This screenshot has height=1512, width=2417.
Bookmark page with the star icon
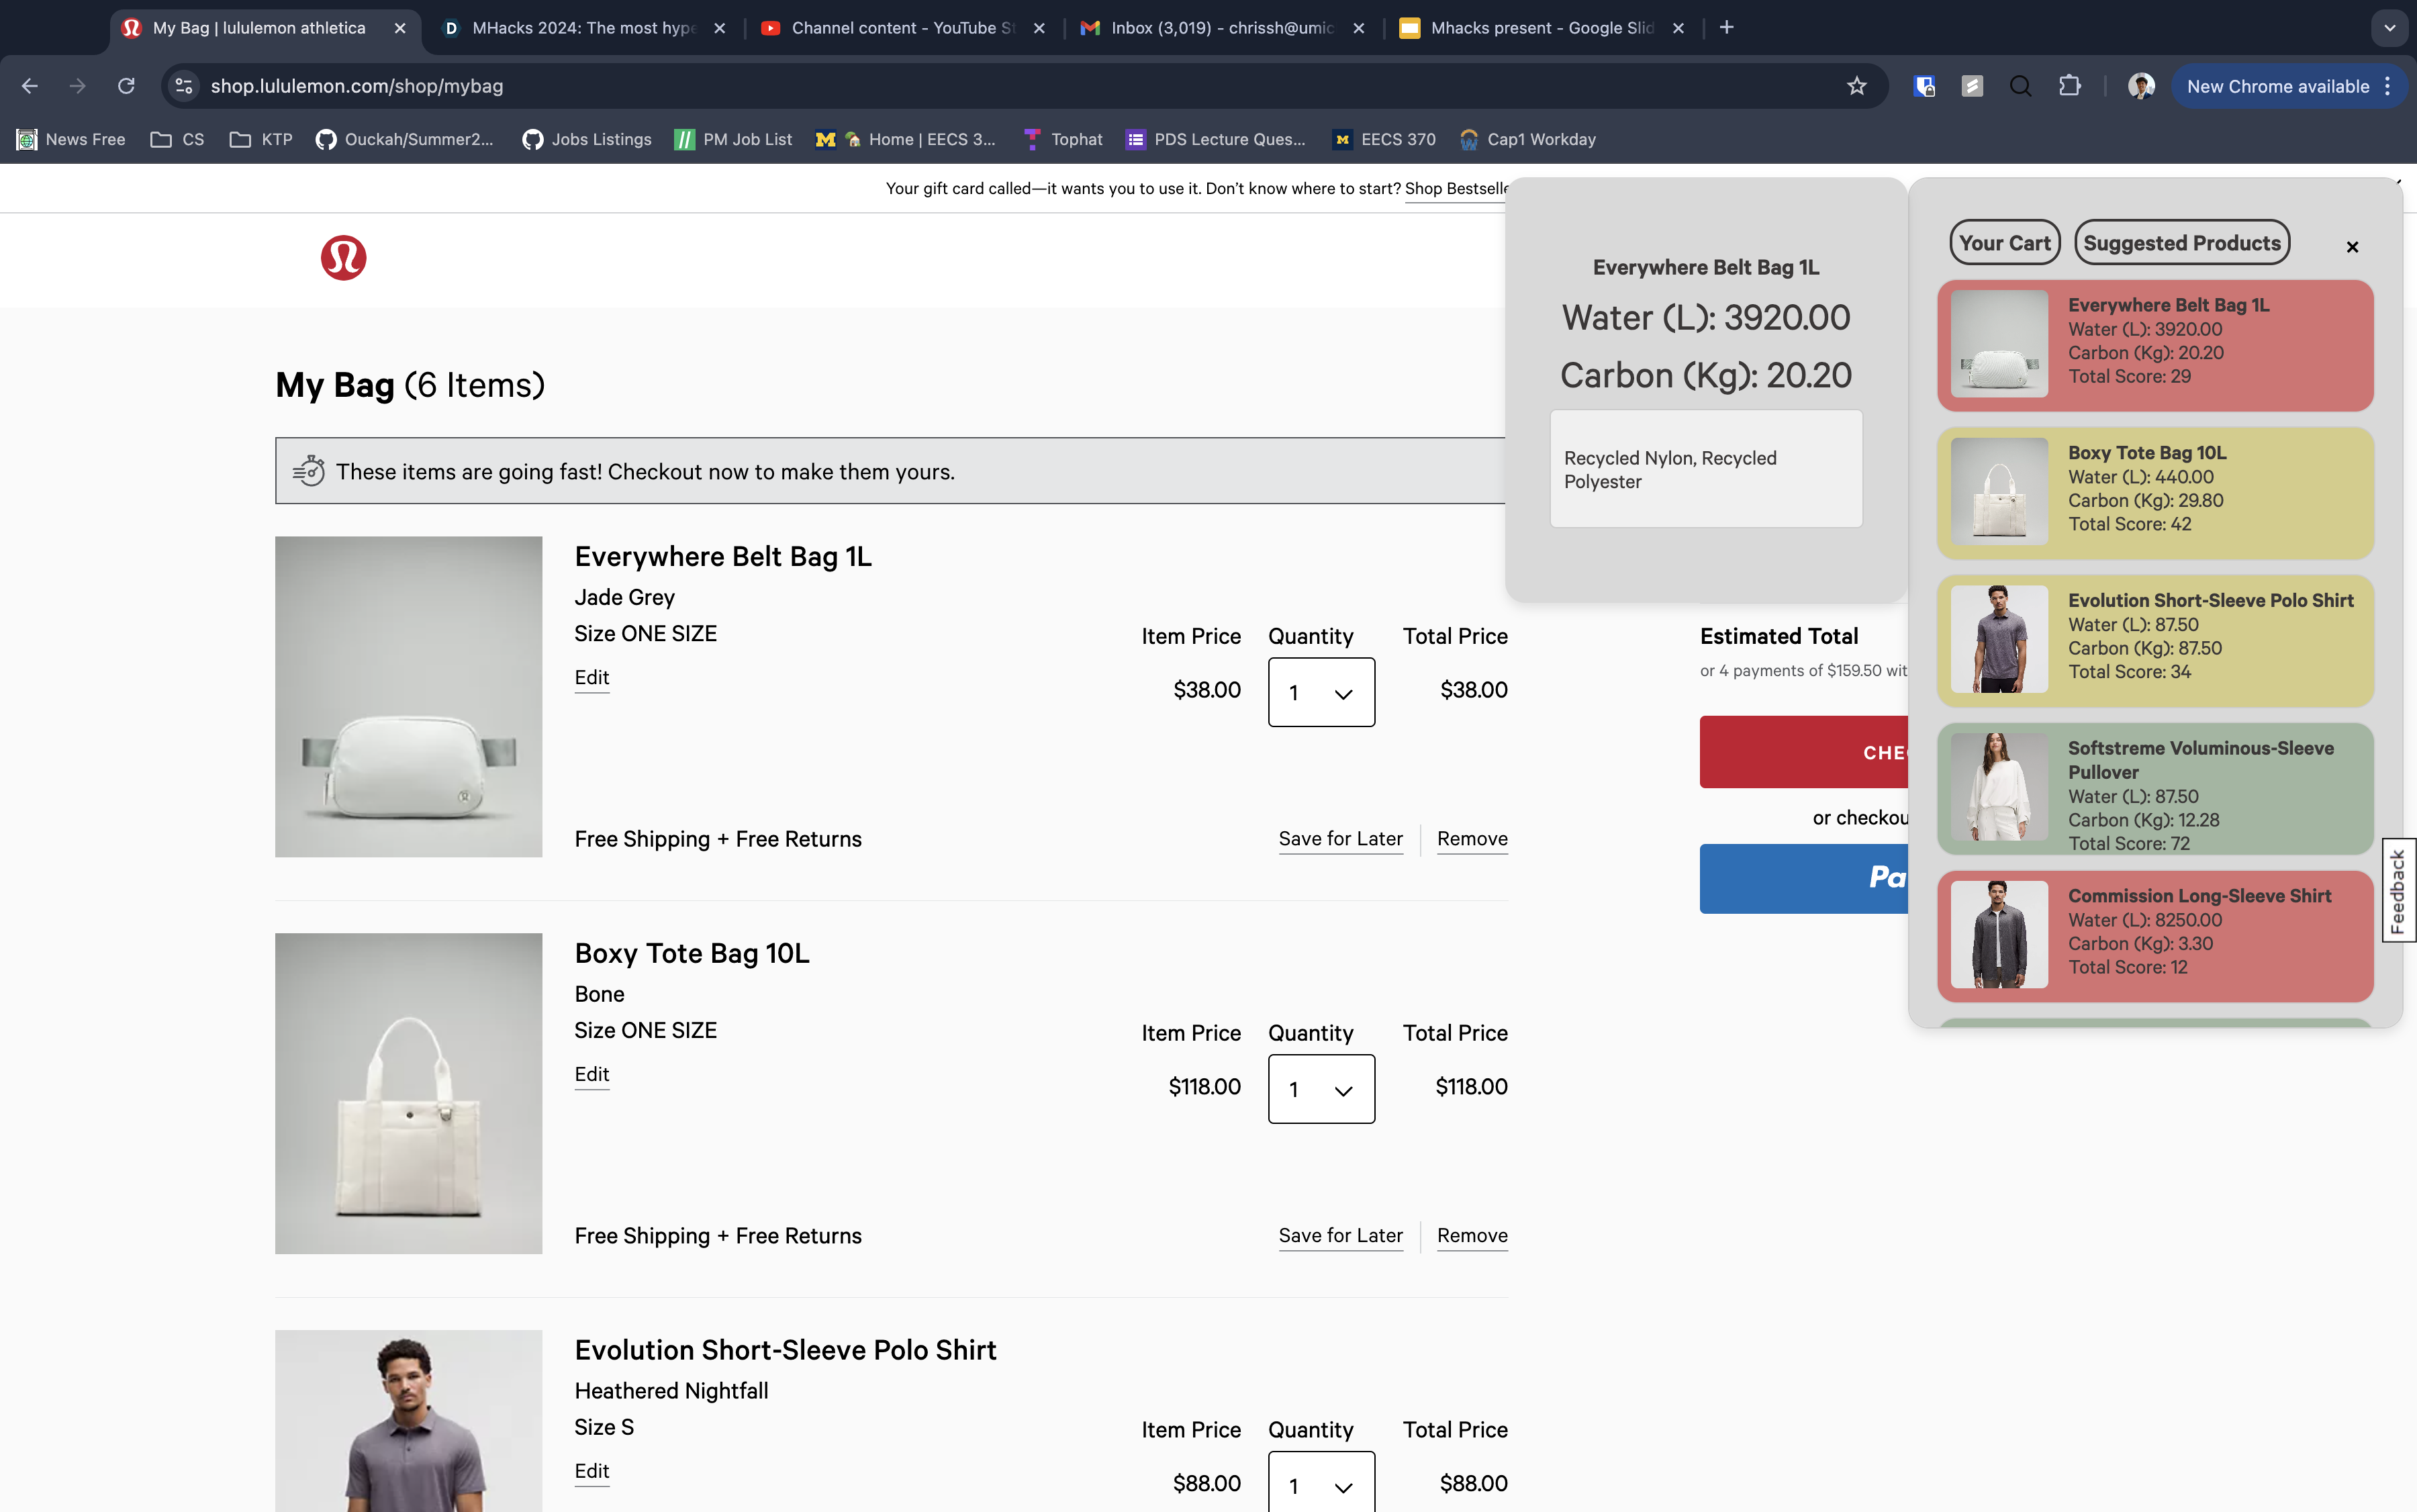pyautogui.click(x=1857, y=86)
